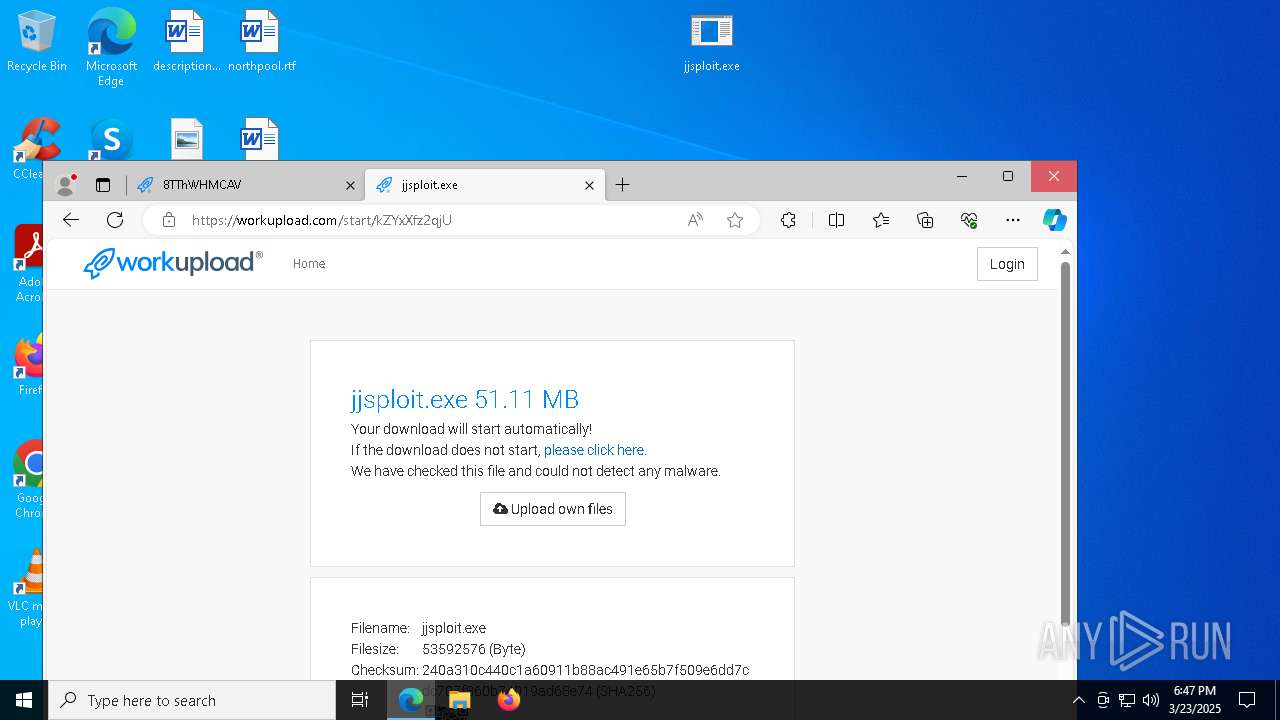
Task: Open File Explorer on taskbar
Action: [x=459, y=700]
